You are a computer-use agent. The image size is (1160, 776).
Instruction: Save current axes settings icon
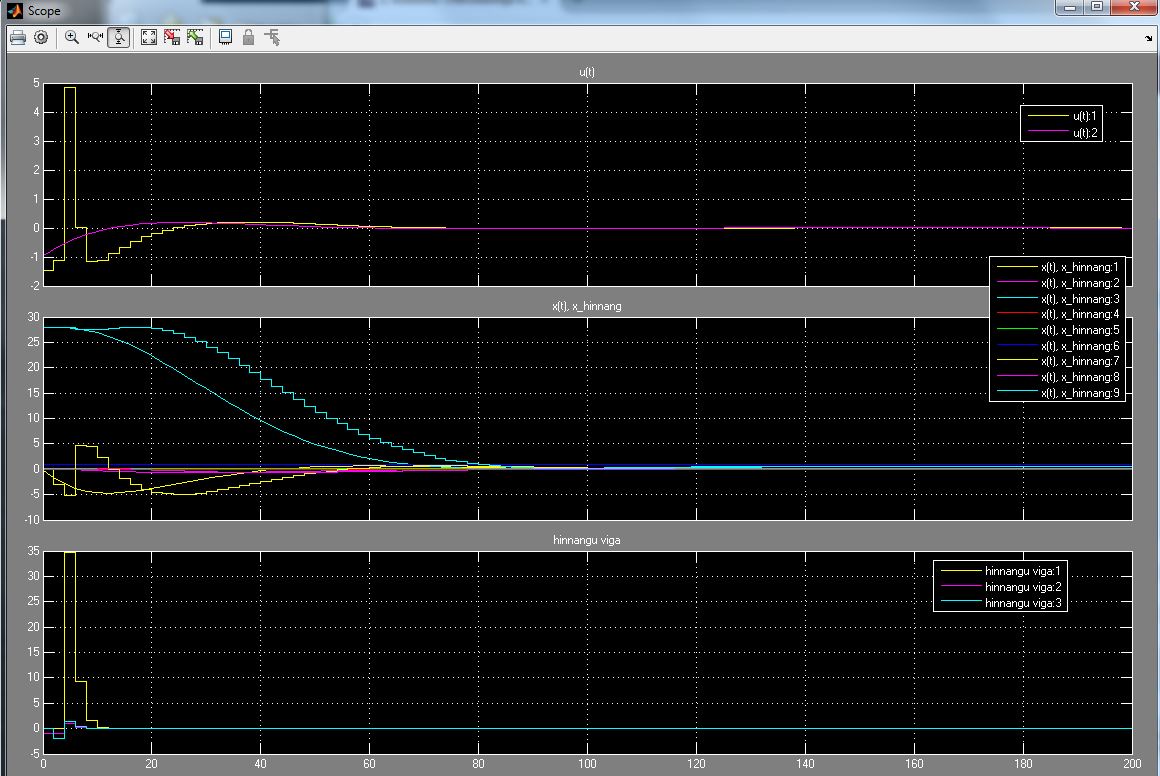point(172,37)
